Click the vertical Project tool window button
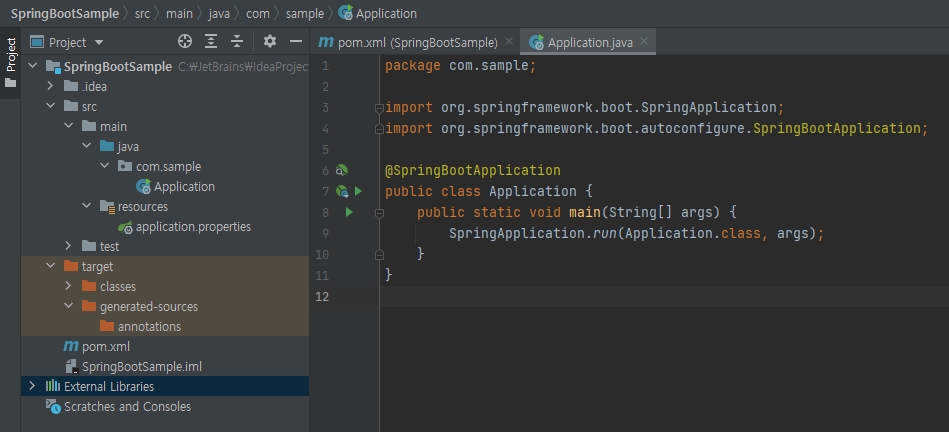The image size is (949, 432). 10,62
